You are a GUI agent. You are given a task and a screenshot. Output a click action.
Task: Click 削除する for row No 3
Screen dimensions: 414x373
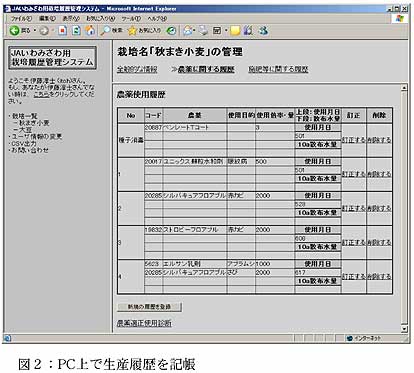click(x=379, y=243)
